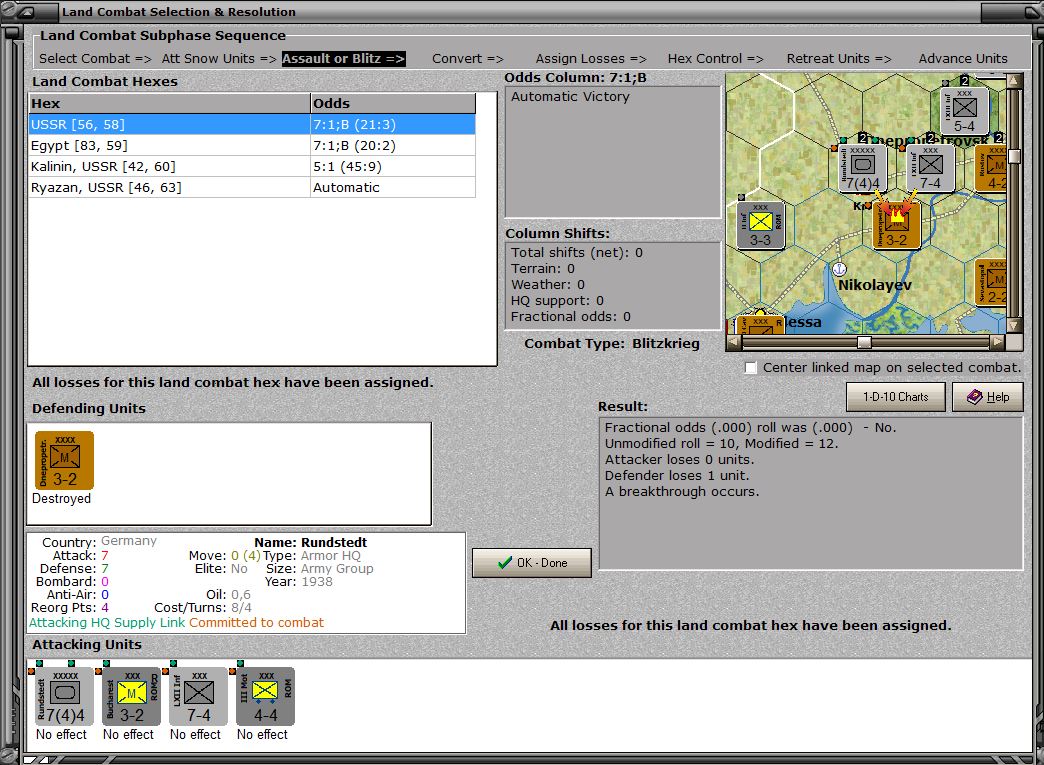Screen dimensions: 1044x765
Task: Click 'Total shifts (net): 0' line
Action: 577,252
